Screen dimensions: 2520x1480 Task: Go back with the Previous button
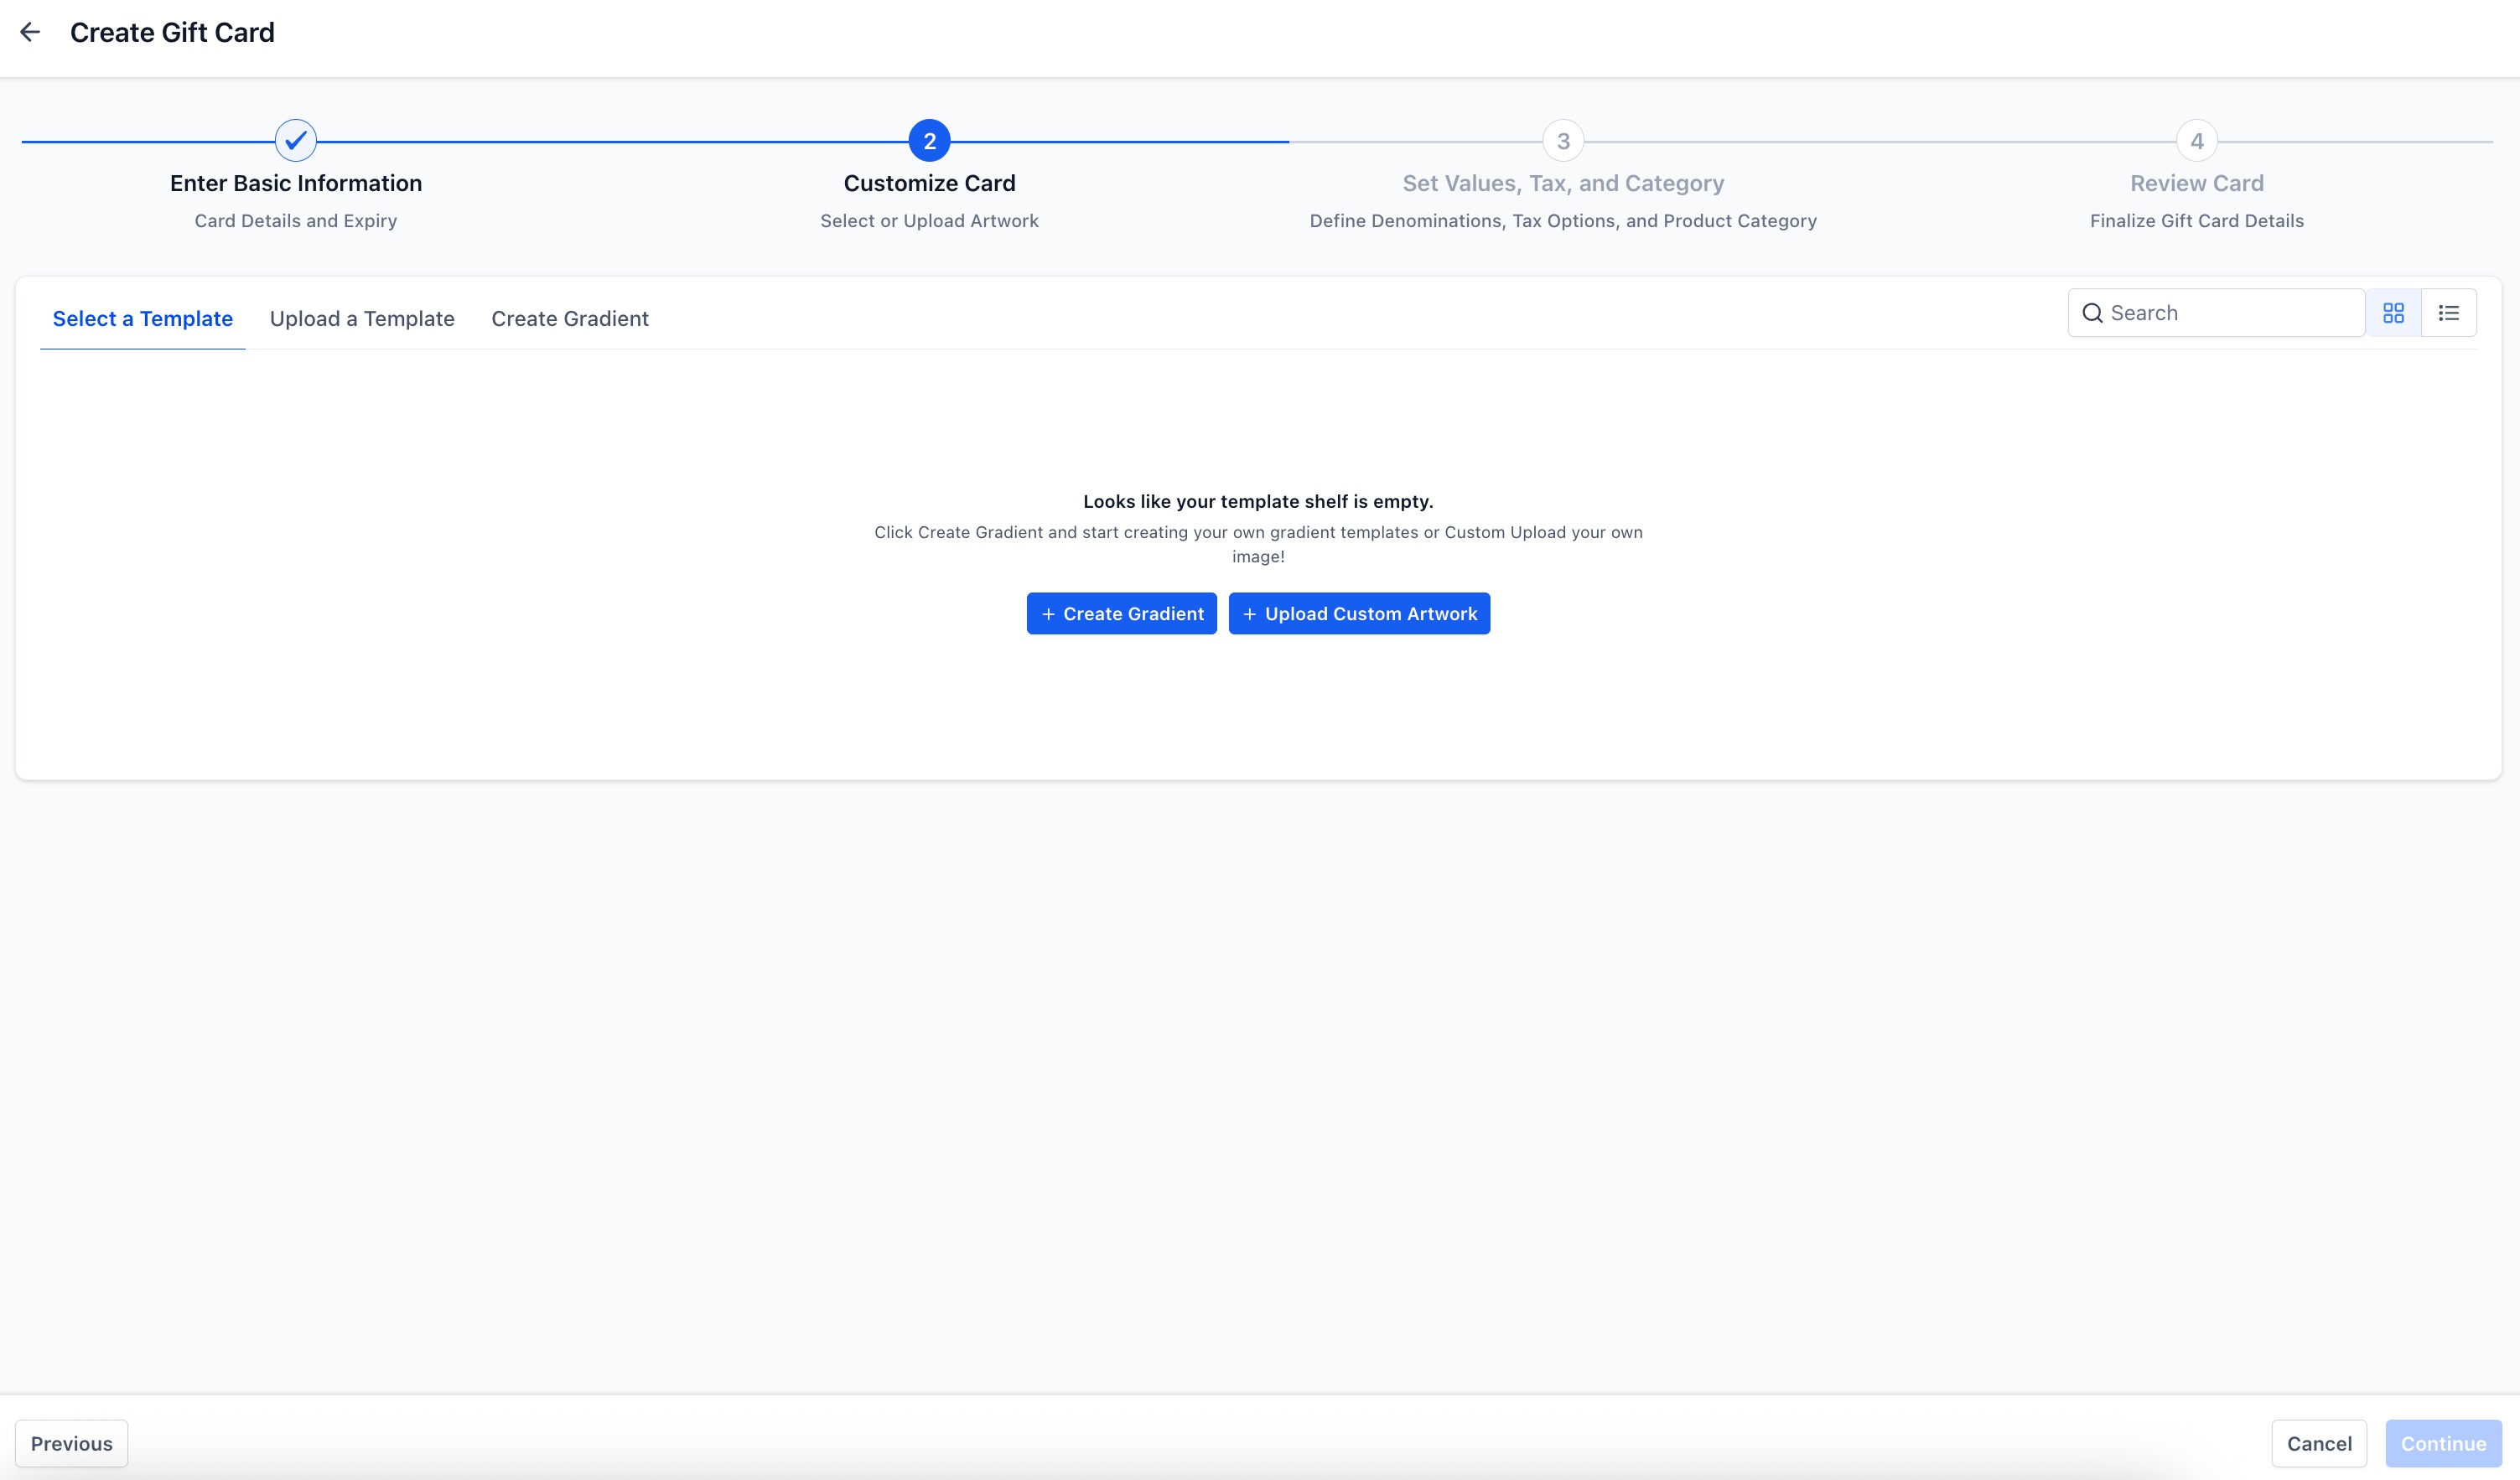[71, 1443]
